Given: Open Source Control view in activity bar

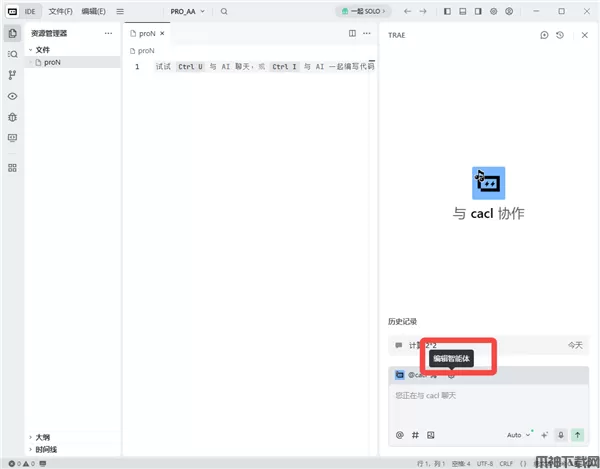Looking at the screenshot, I should 12,75.
